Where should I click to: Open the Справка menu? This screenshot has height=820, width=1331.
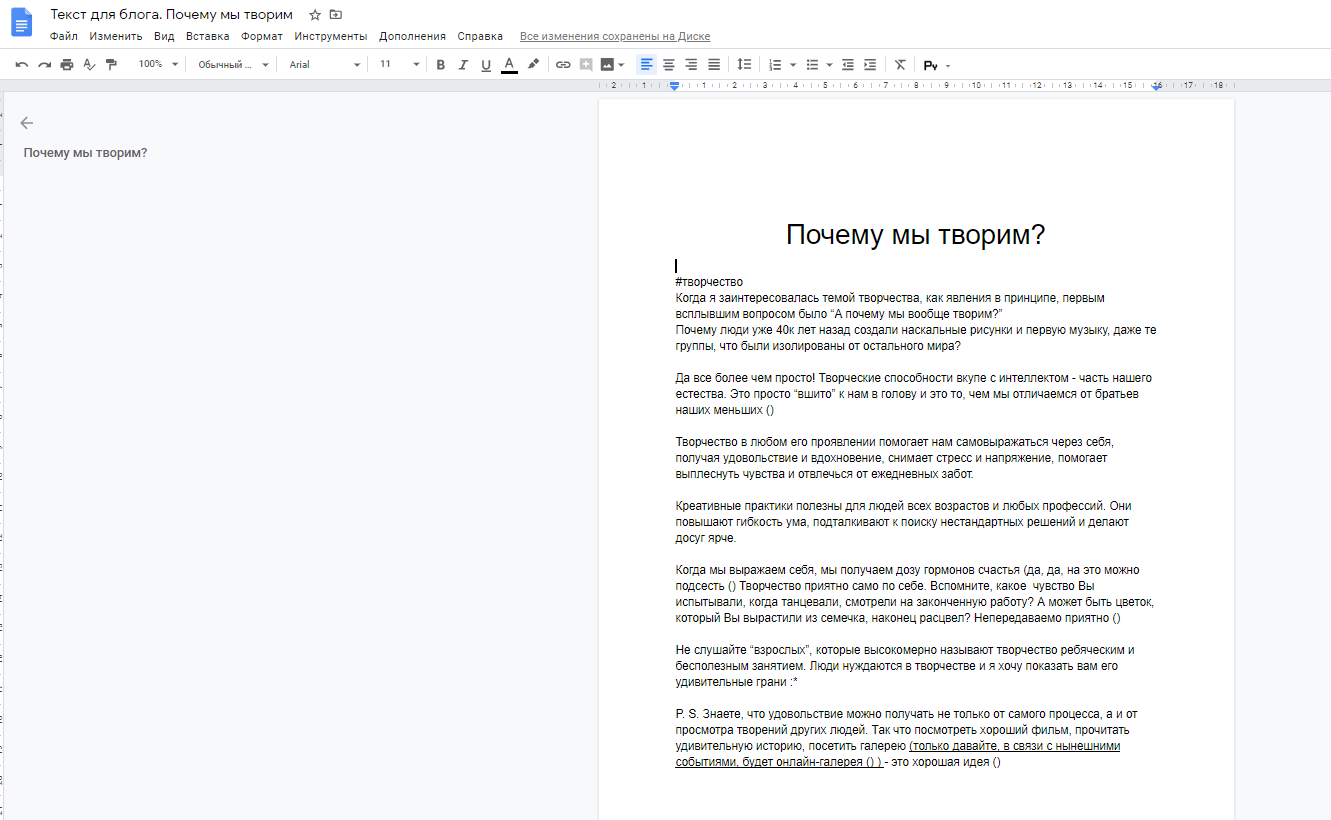480,36
